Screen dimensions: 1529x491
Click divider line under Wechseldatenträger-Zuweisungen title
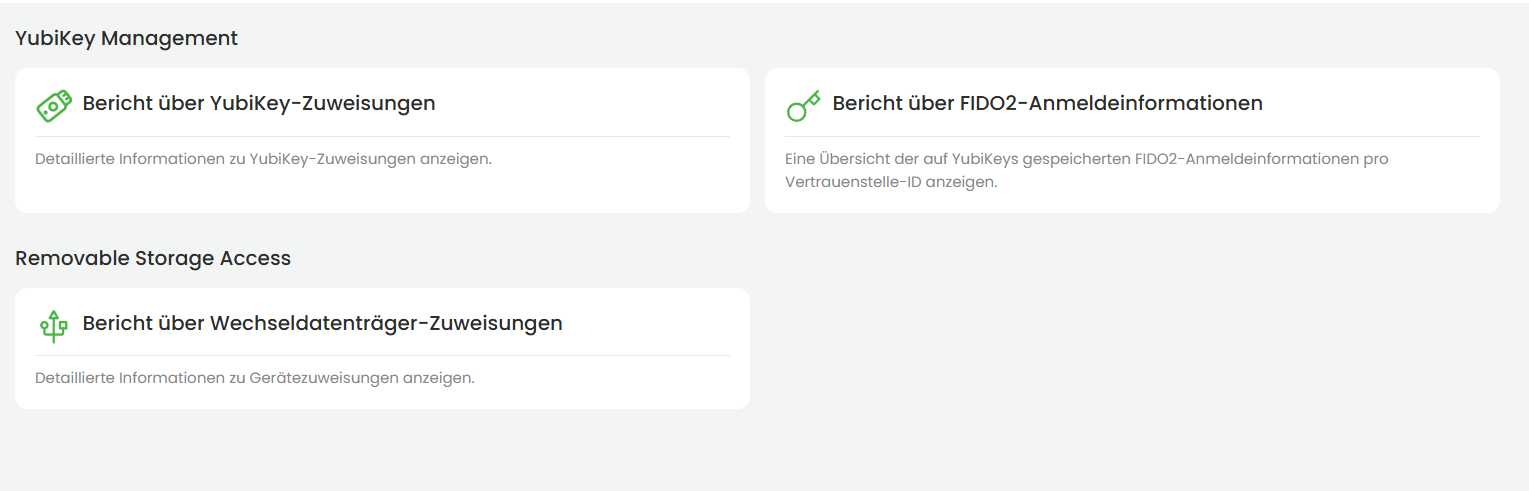click(382, 355)
